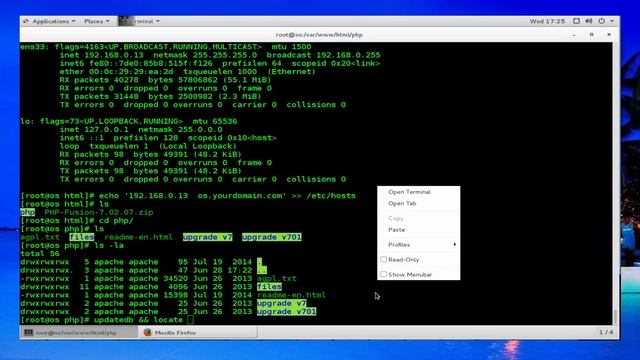Click the 'total 56' line
Viewport: 640px width, 360px height.
tap(40, 253)
